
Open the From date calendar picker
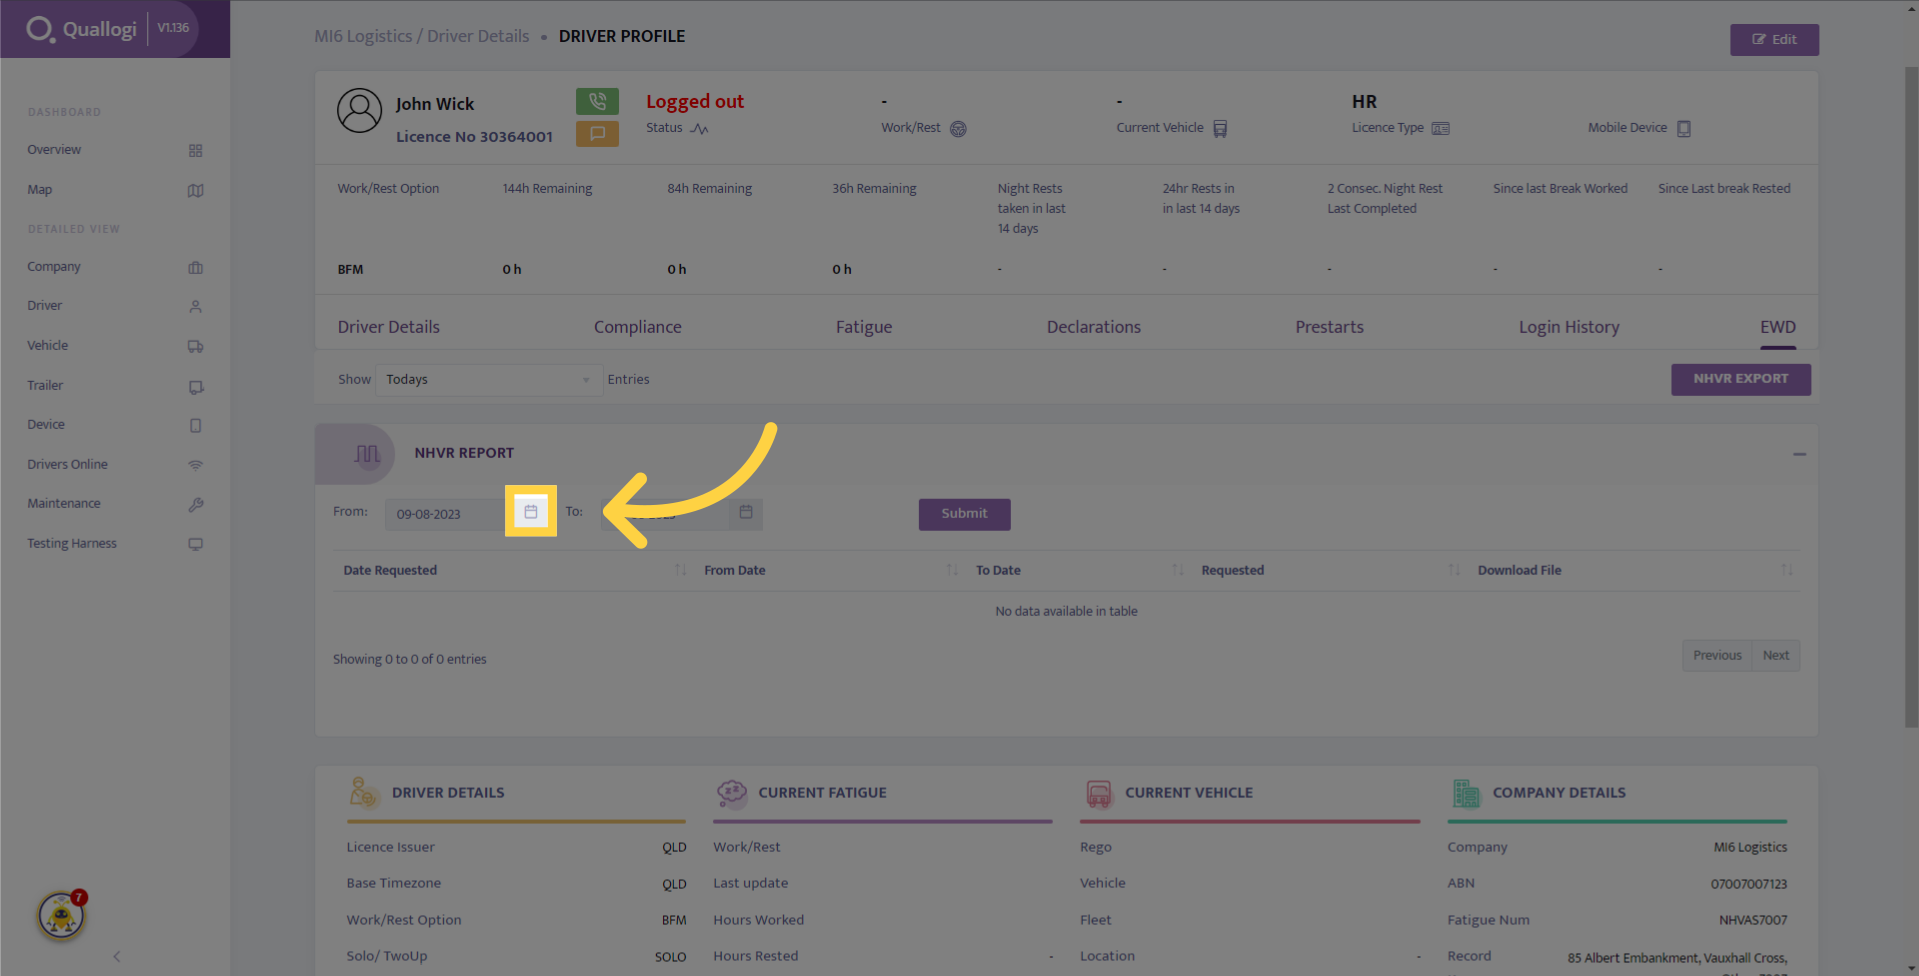tap(531, 512)
